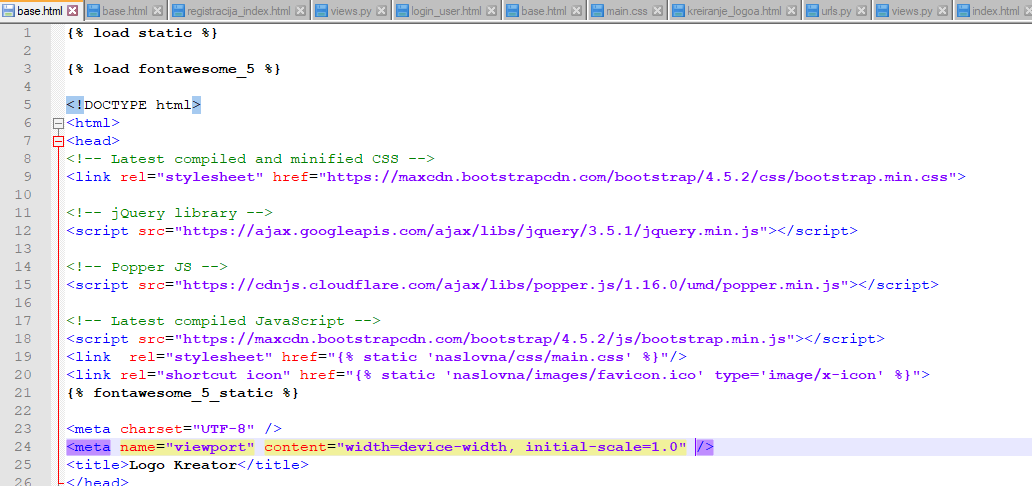
Task: Click line number 15 in the margin
Action: point(22,285)
